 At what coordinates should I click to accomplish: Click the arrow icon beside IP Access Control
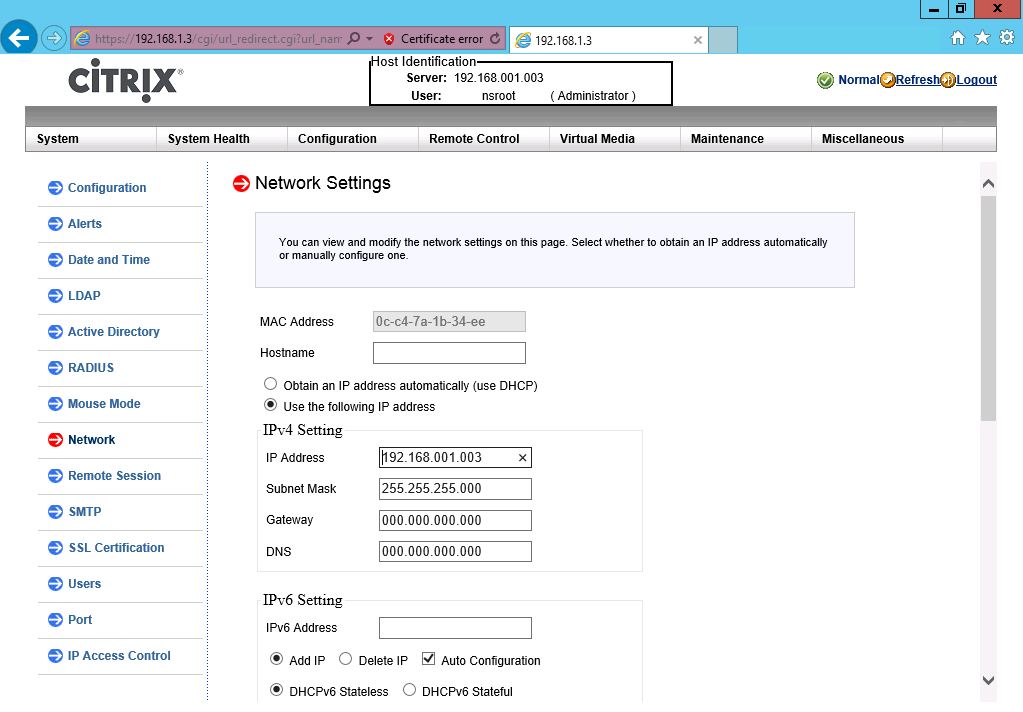55,656
